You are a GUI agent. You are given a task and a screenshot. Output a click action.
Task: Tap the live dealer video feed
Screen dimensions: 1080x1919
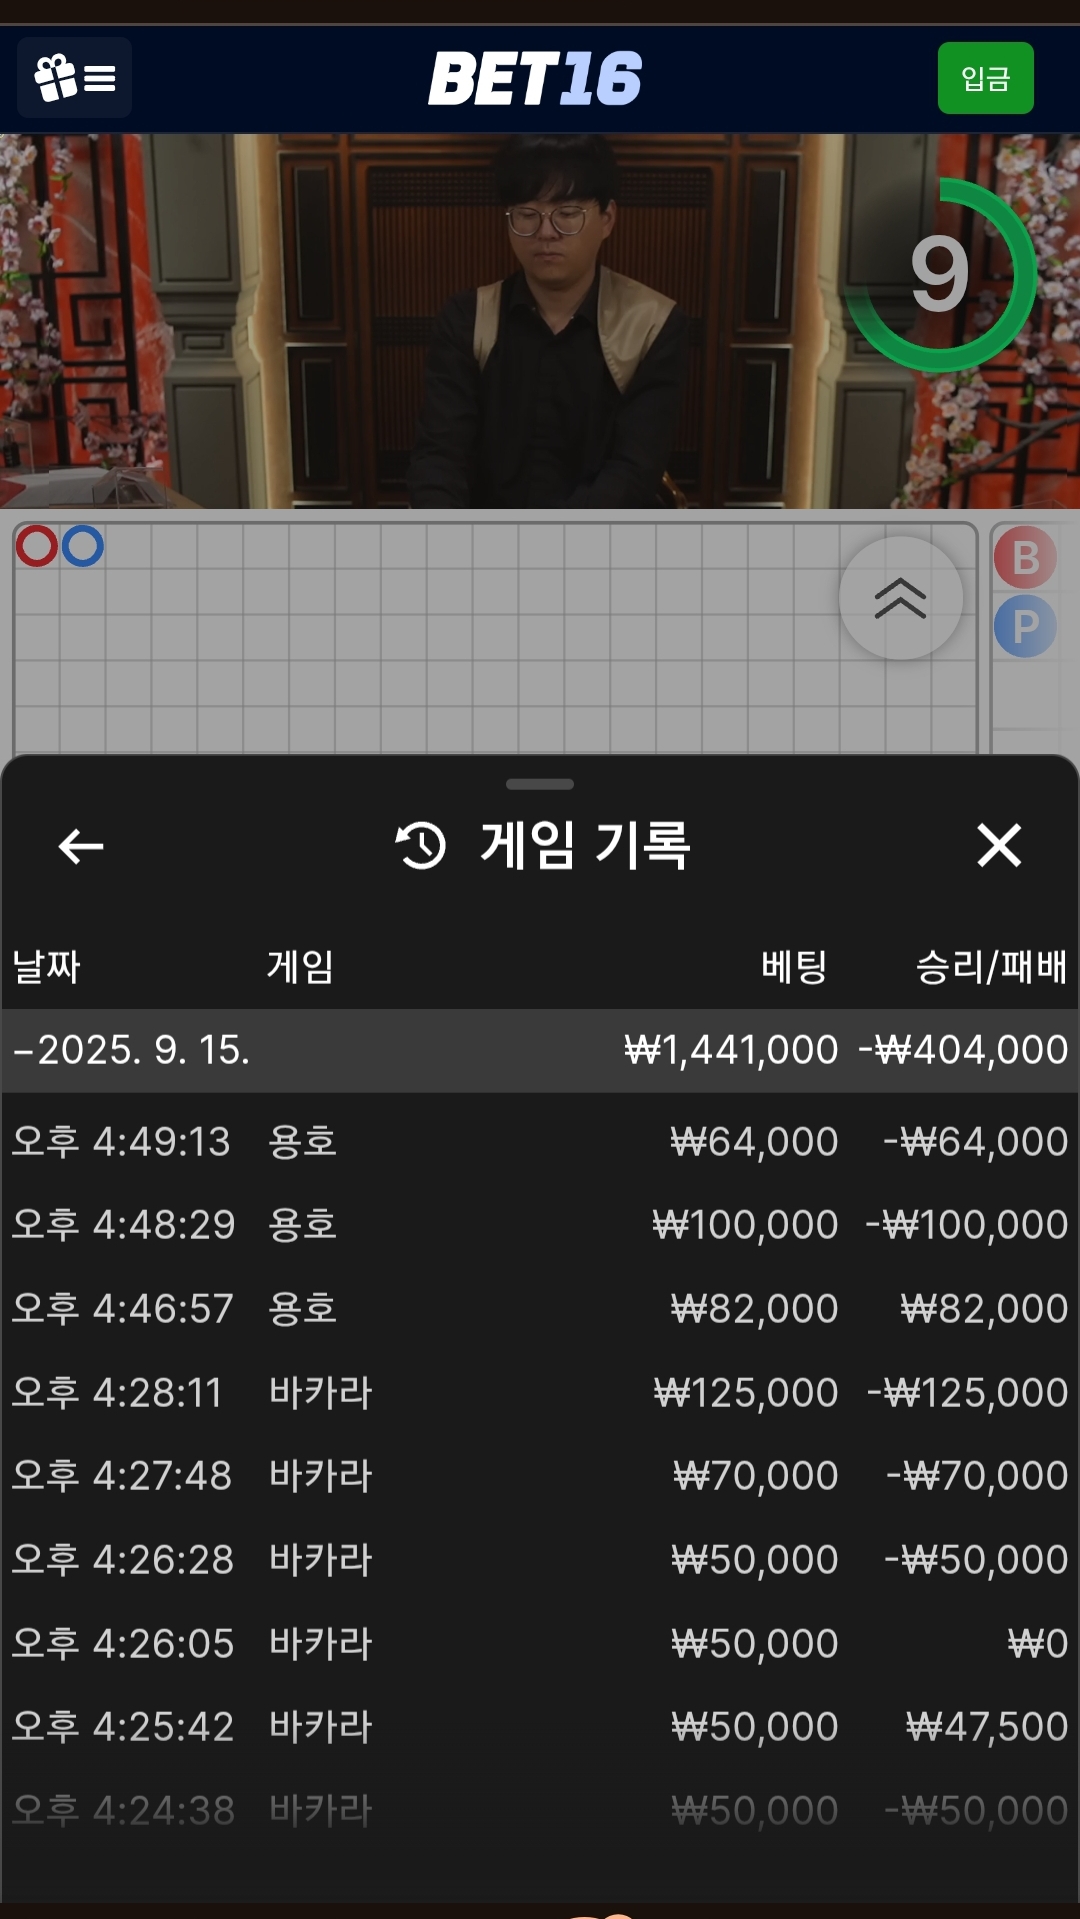point(540,321)
